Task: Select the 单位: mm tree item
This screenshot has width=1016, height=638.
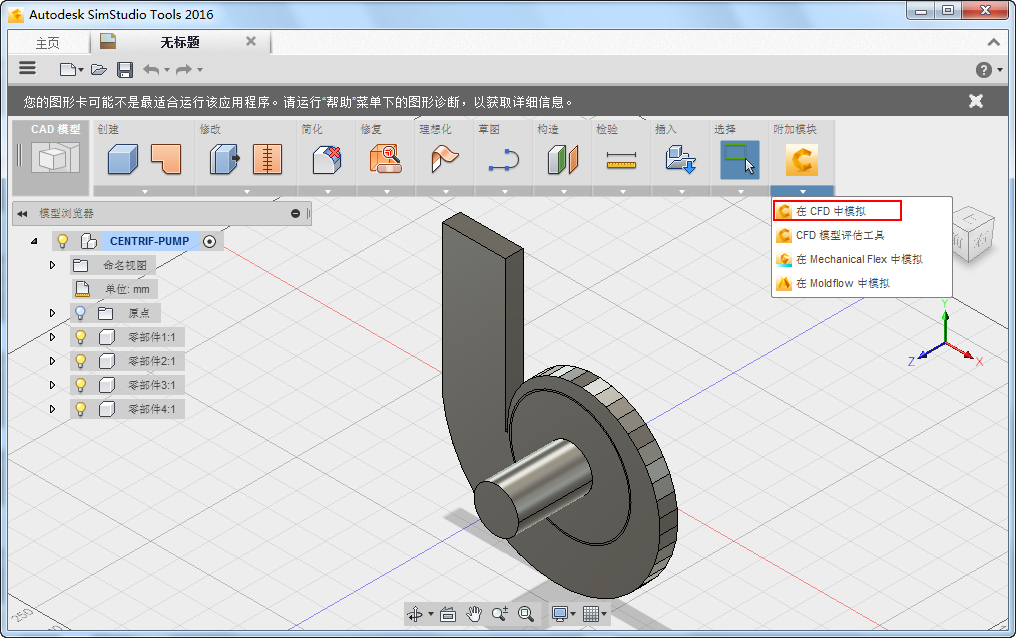Action: point(115,289)
